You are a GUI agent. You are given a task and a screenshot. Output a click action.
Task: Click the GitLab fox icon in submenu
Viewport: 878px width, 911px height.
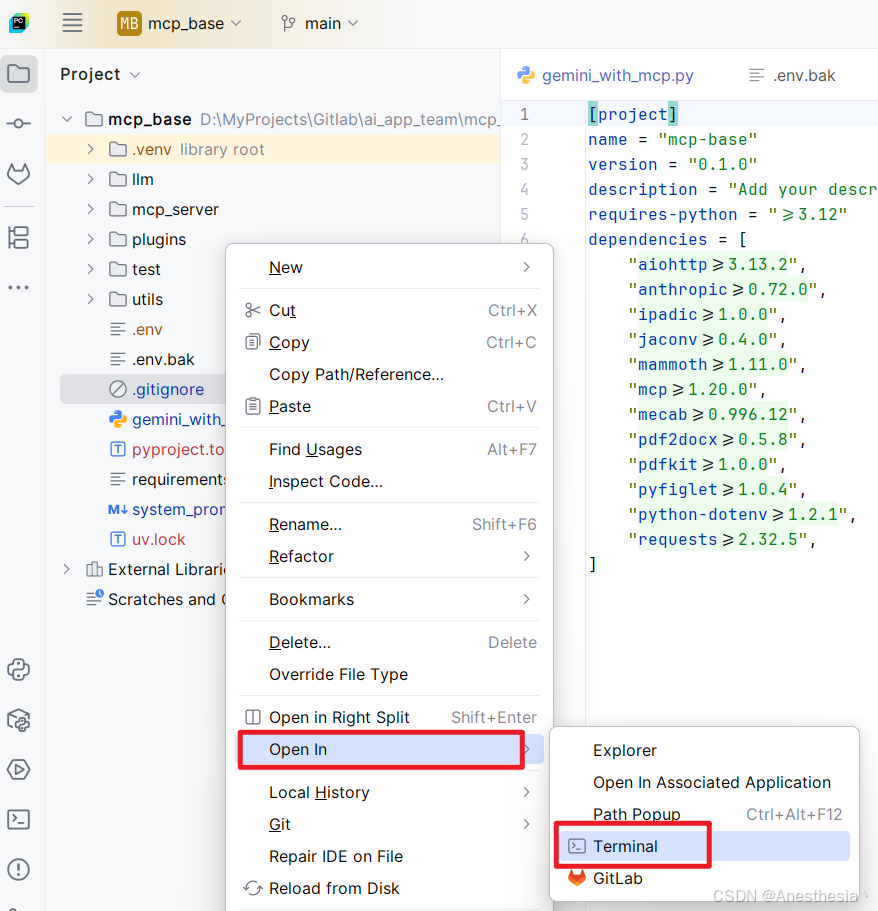[577, 877]
